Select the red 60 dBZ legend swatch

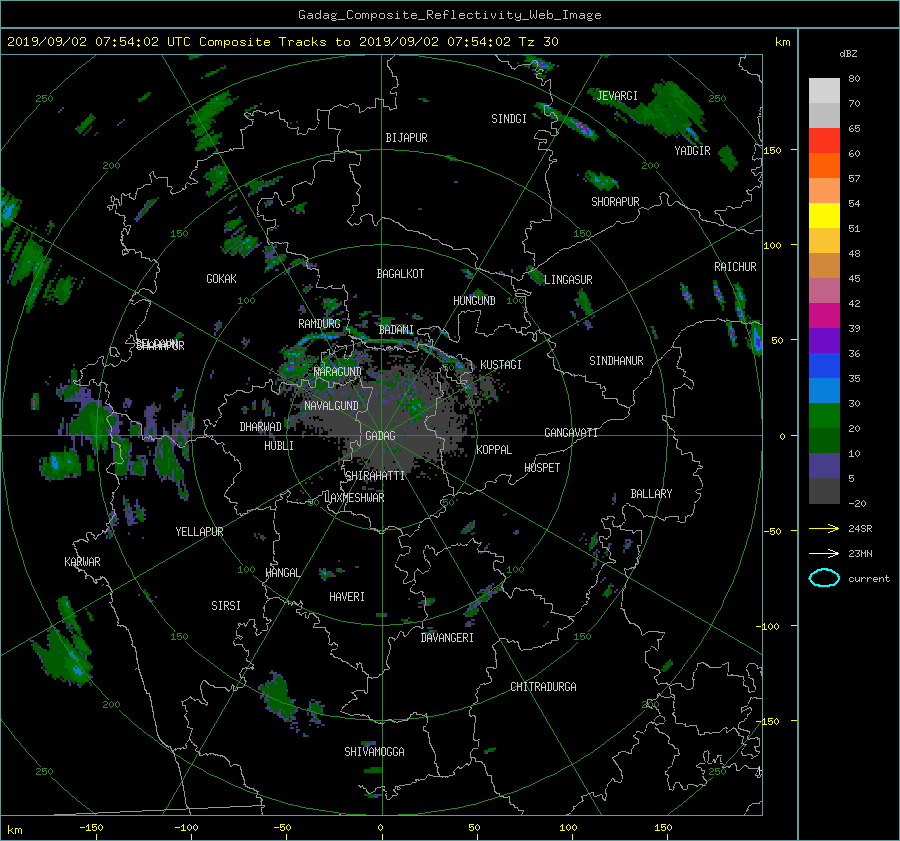pos(824,141)
